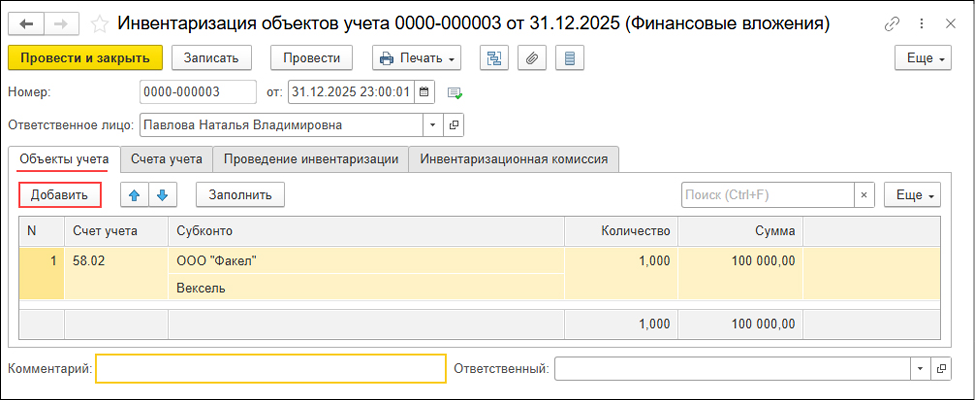Image resolution: width=975 pixels, height=400 pixels.
Task: Click the paperclip attached files icon
Action: coord(532,58)
